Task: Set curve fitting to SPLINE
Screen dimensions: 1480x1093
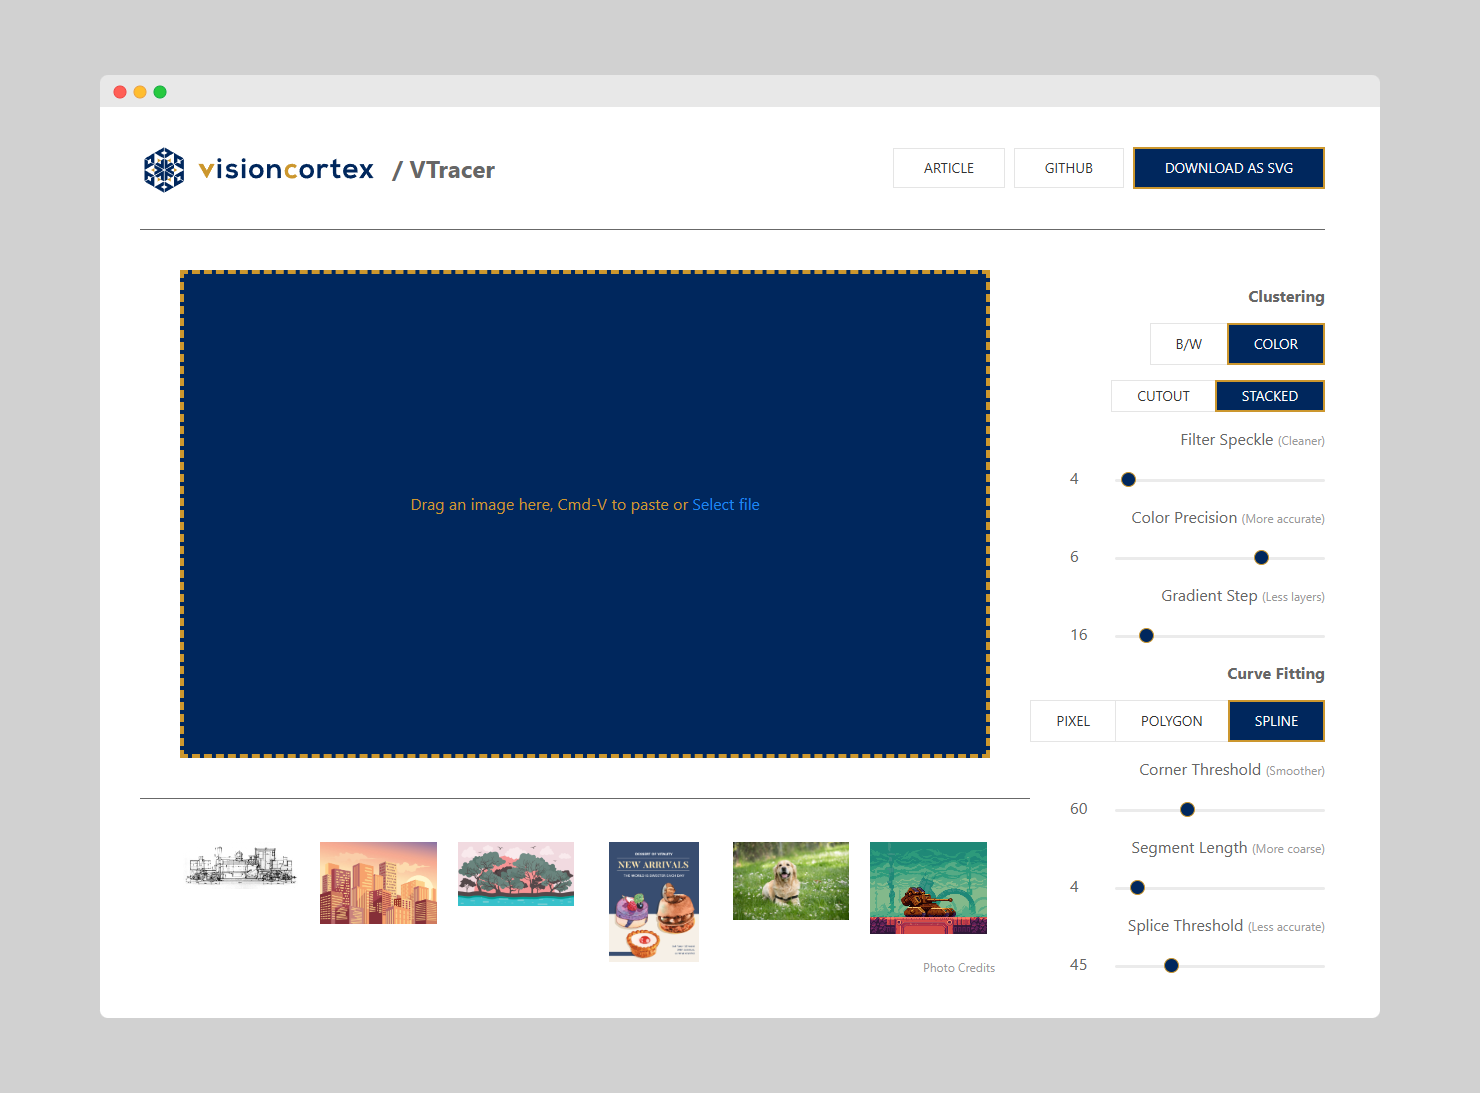Action: [x=1276, y=721]
